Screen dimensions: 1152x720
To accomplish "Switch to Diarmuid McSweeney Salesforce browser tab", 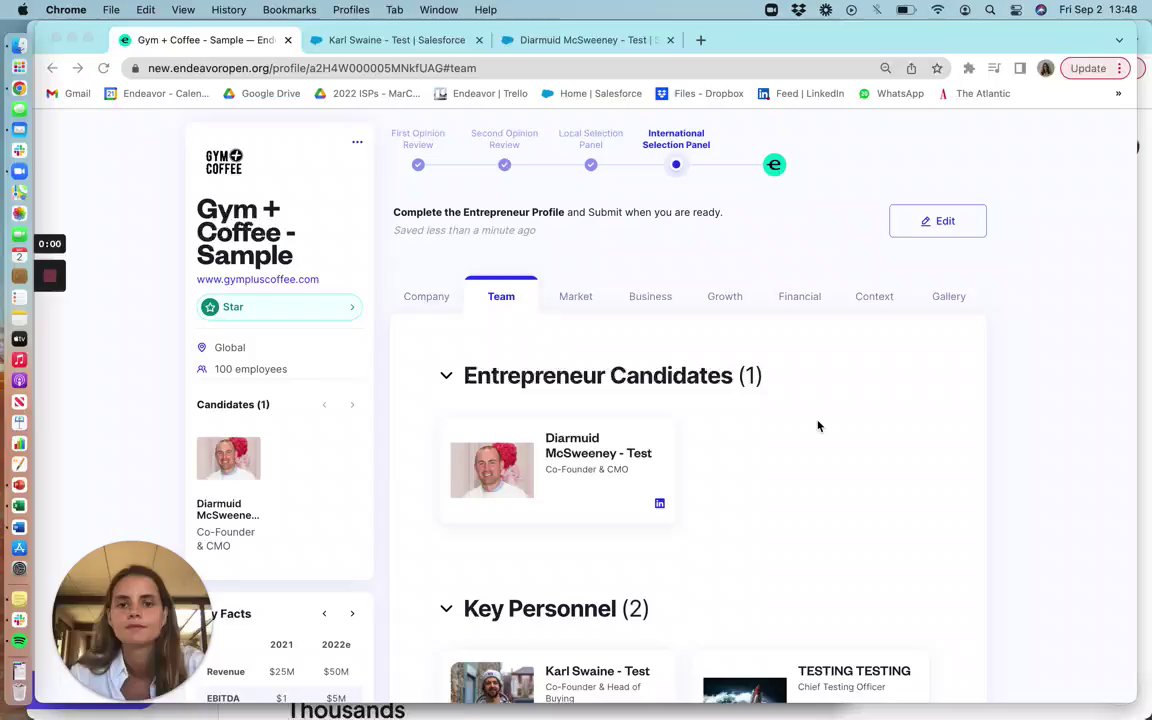I will [x=588, y=40].
